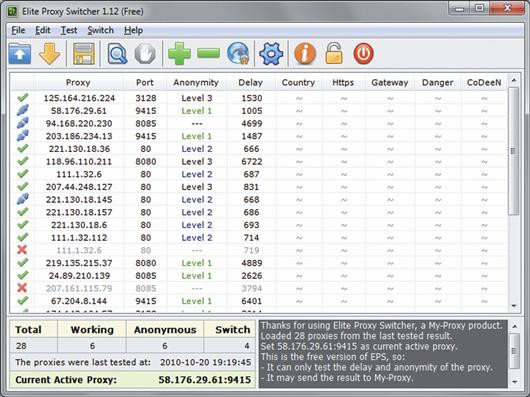Click the globe browser toolbar icon
The image size is (530, 397).
pos(238,54)
